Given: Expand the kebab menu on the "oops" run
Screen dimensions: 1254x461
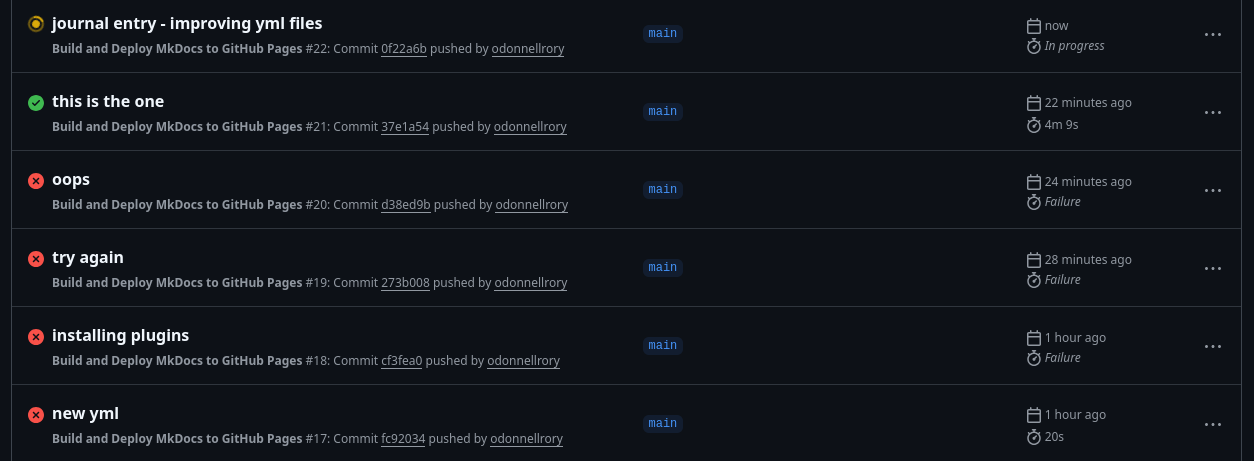Looking at the screenshot, I should coord(1212,190).
